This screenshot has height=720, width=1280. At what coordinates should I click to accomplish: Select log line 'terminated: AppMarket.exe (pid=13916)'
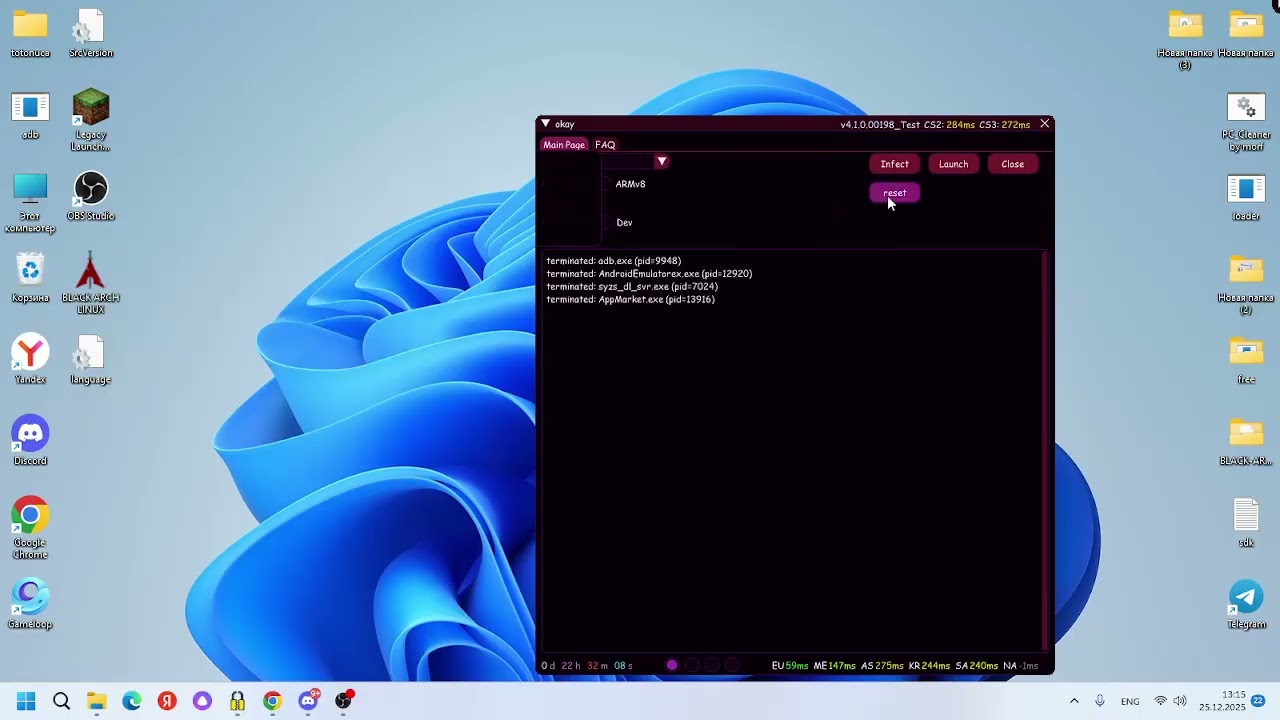[x=630, y=300]
